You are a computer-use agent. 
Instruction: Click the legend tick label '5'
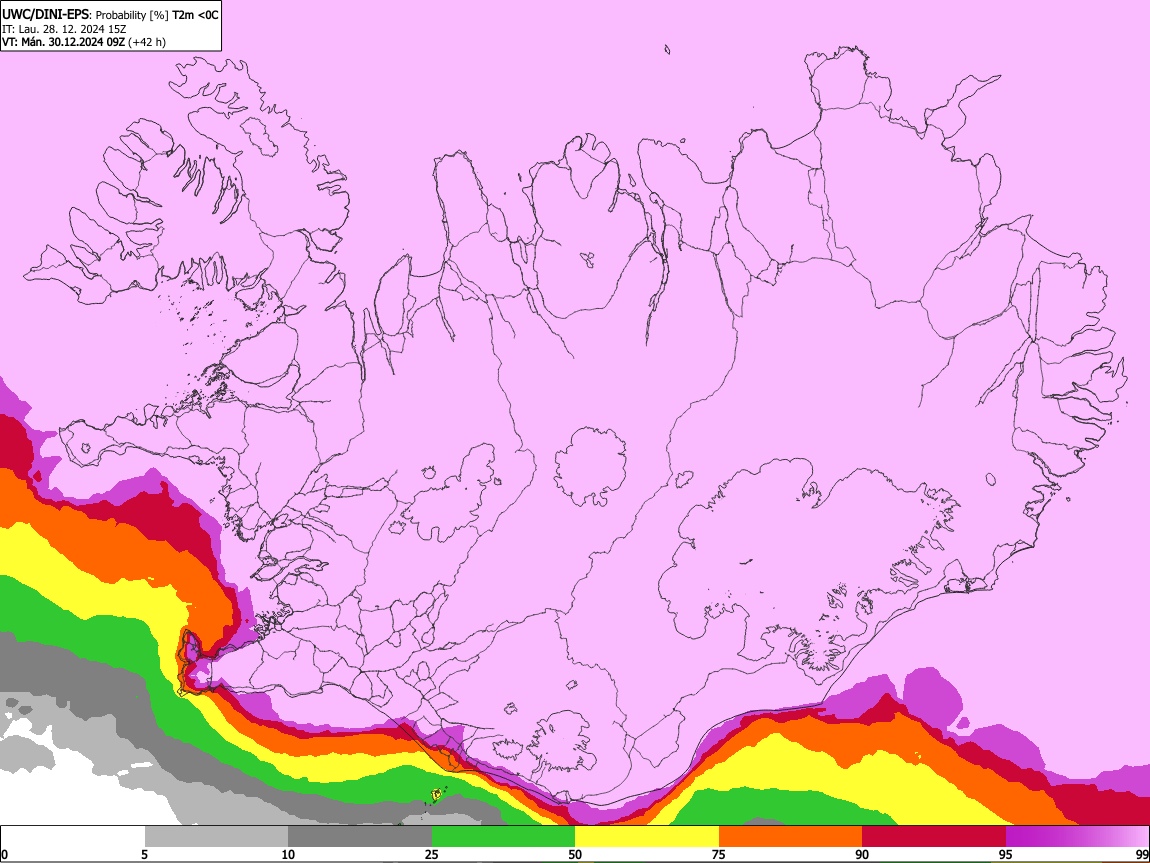pos(144,854)
